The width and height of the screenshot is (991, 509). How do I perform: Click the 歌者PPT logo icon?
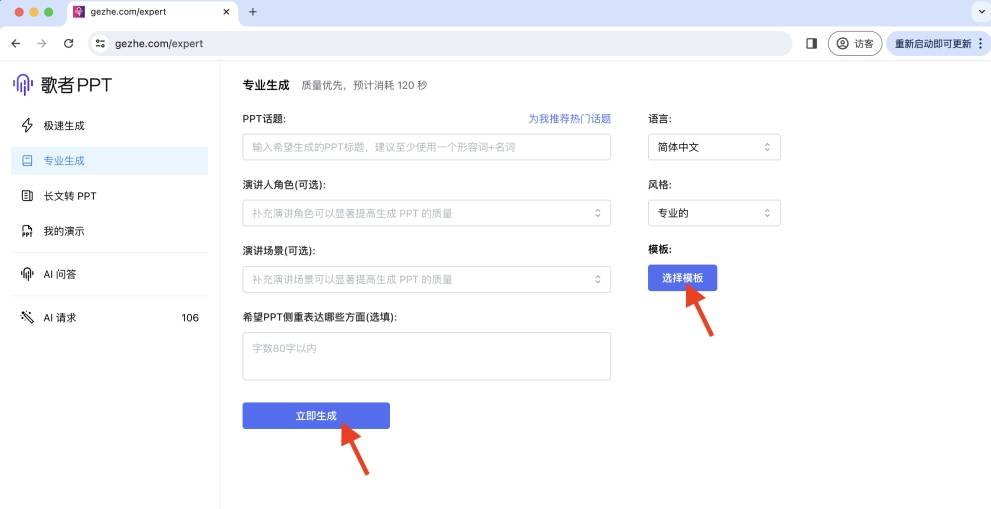coord(23,85)
